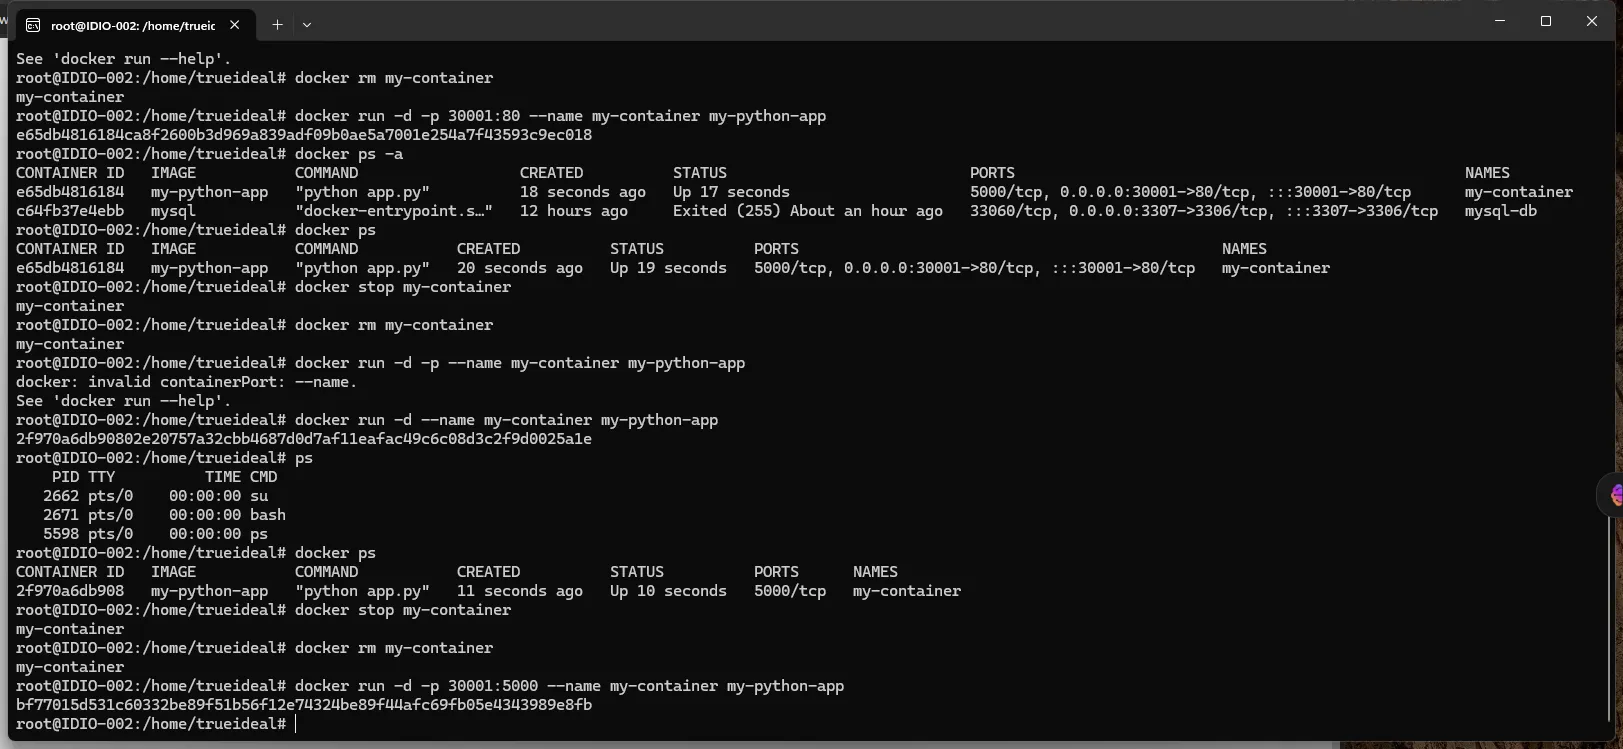Click the long hash starting e65db4816184ca8f
The width and height of the screenshot is (1623, 749).
point(304,135)
